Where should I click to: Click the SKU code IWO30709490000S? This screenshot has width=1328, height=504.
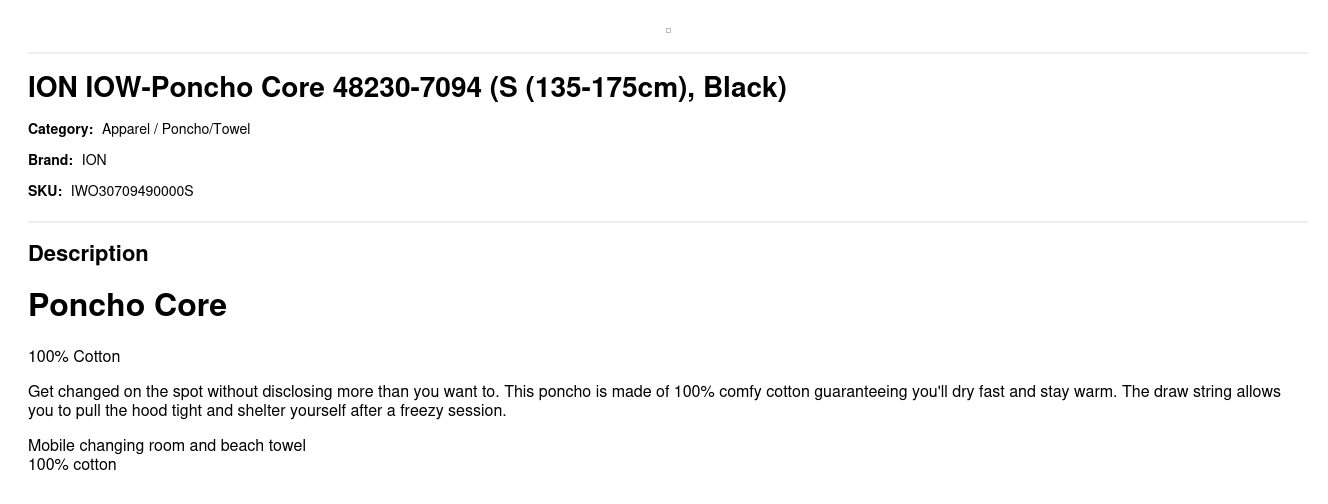132,191
